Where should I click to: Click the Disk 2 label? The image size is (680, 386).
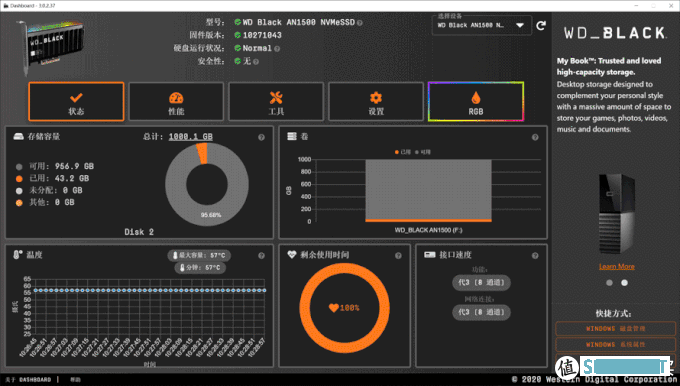point(139,232)
